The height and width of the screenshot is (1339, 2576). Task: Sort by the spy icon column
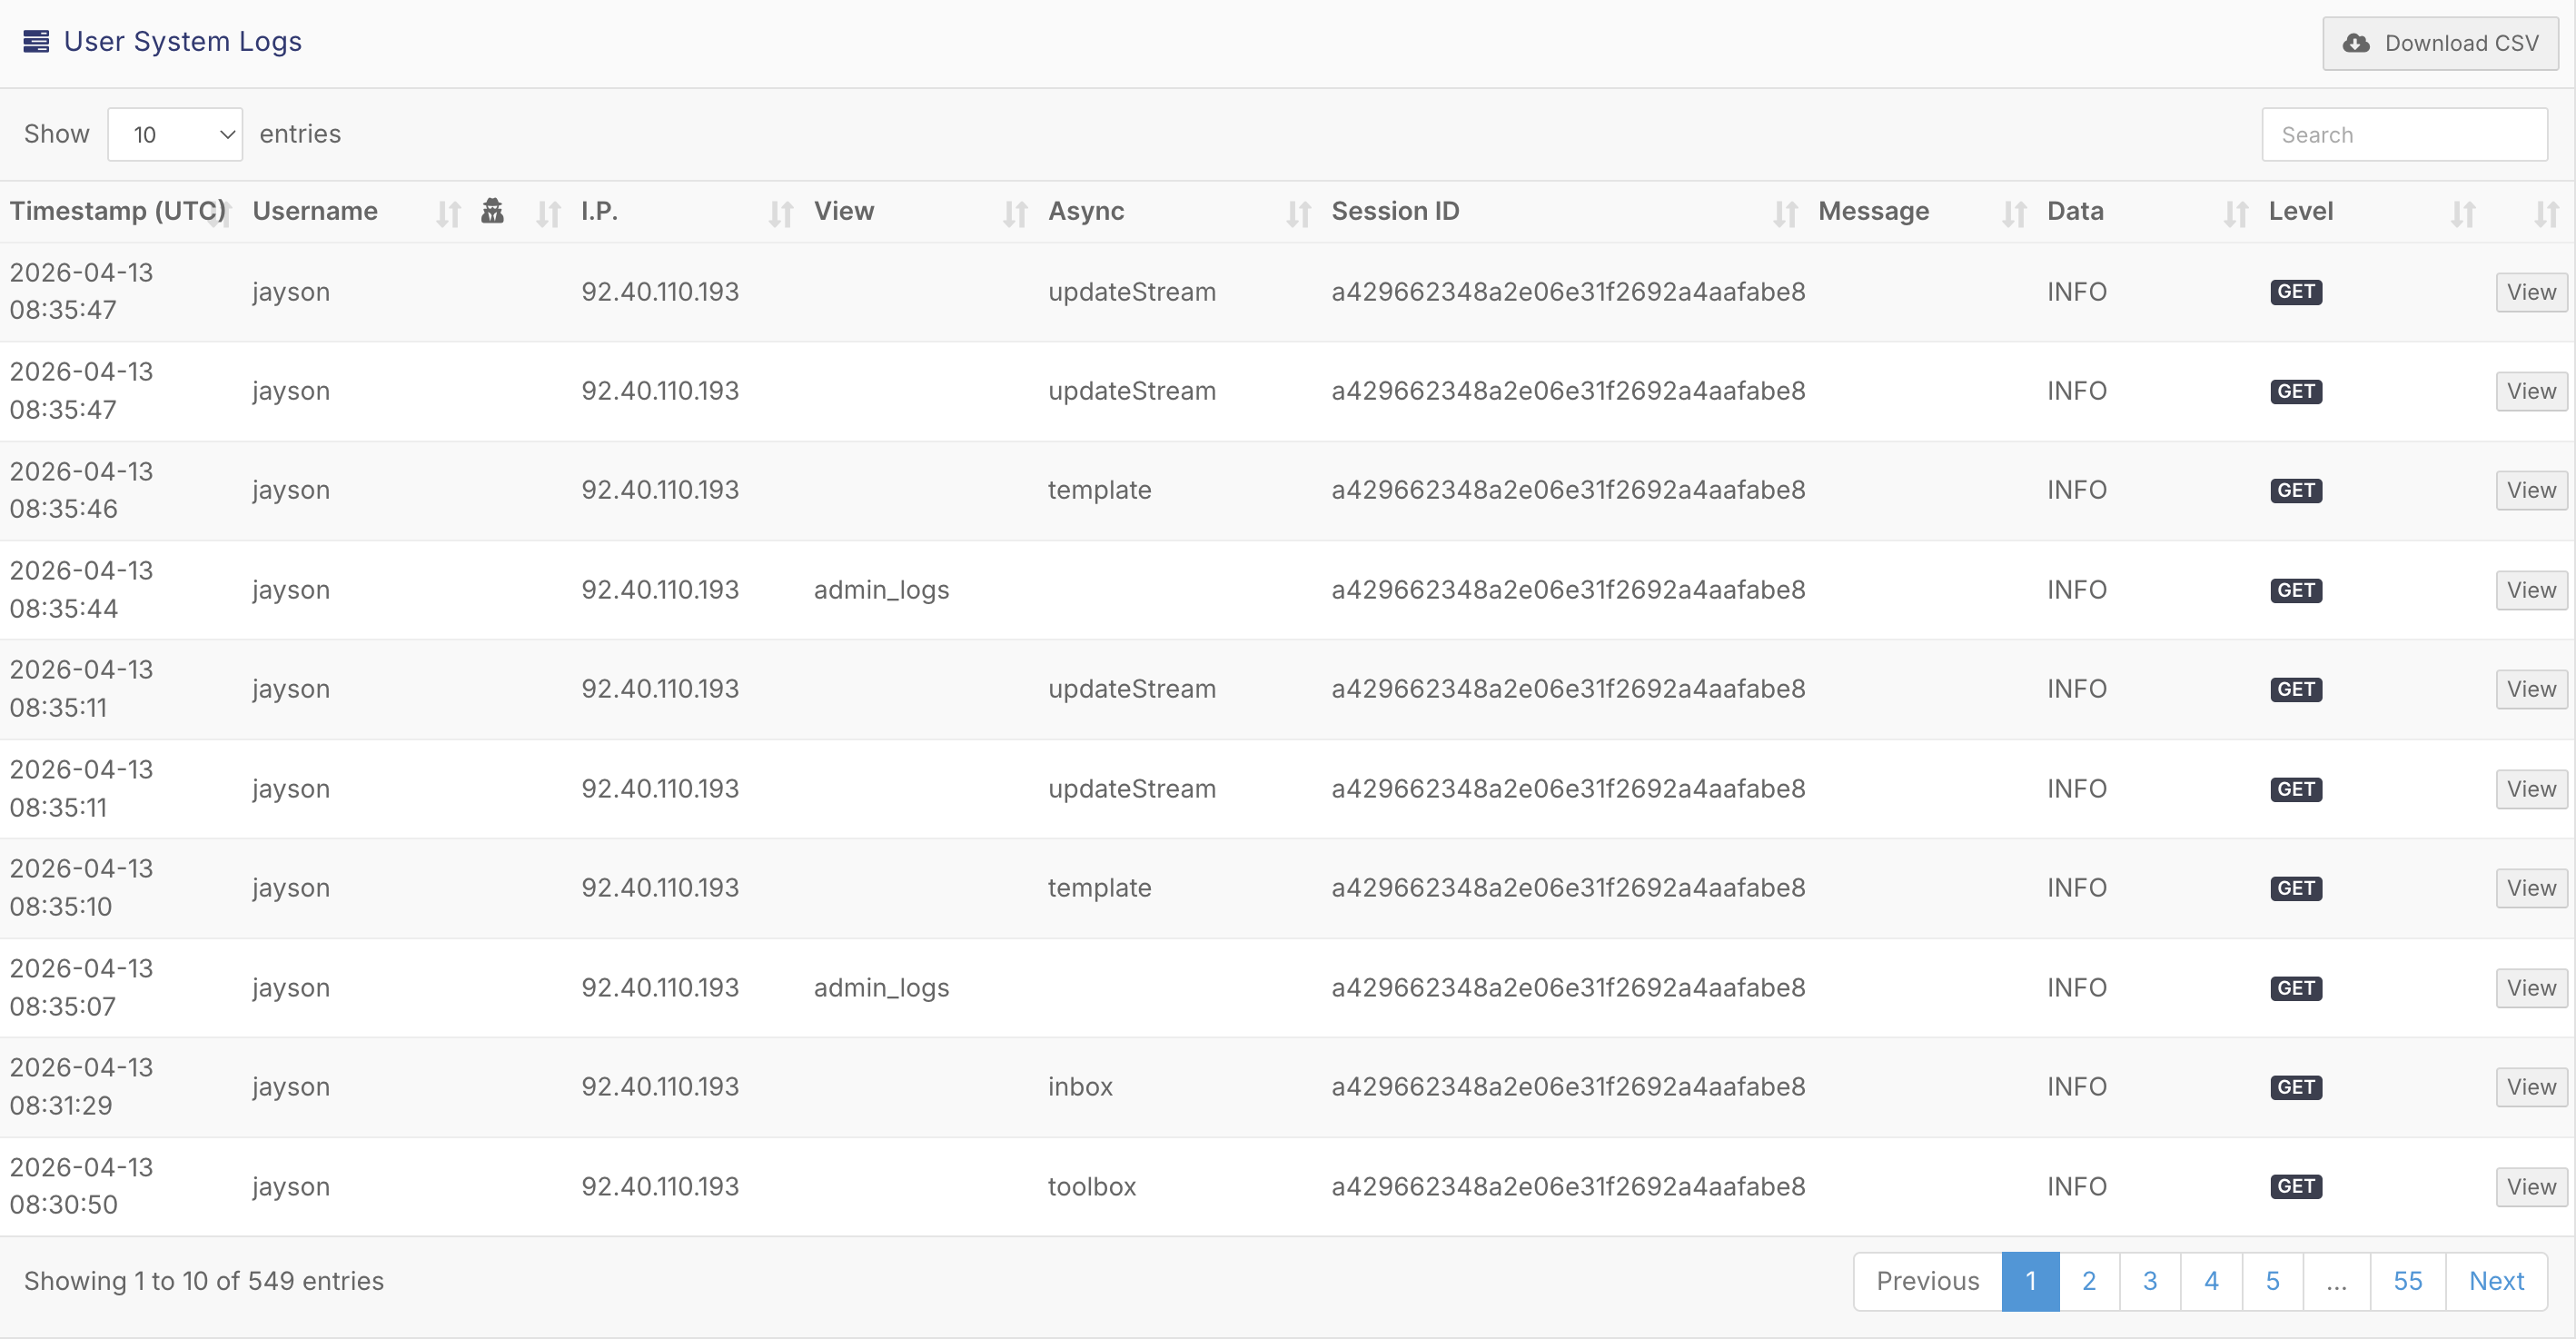tap(548, 213)
